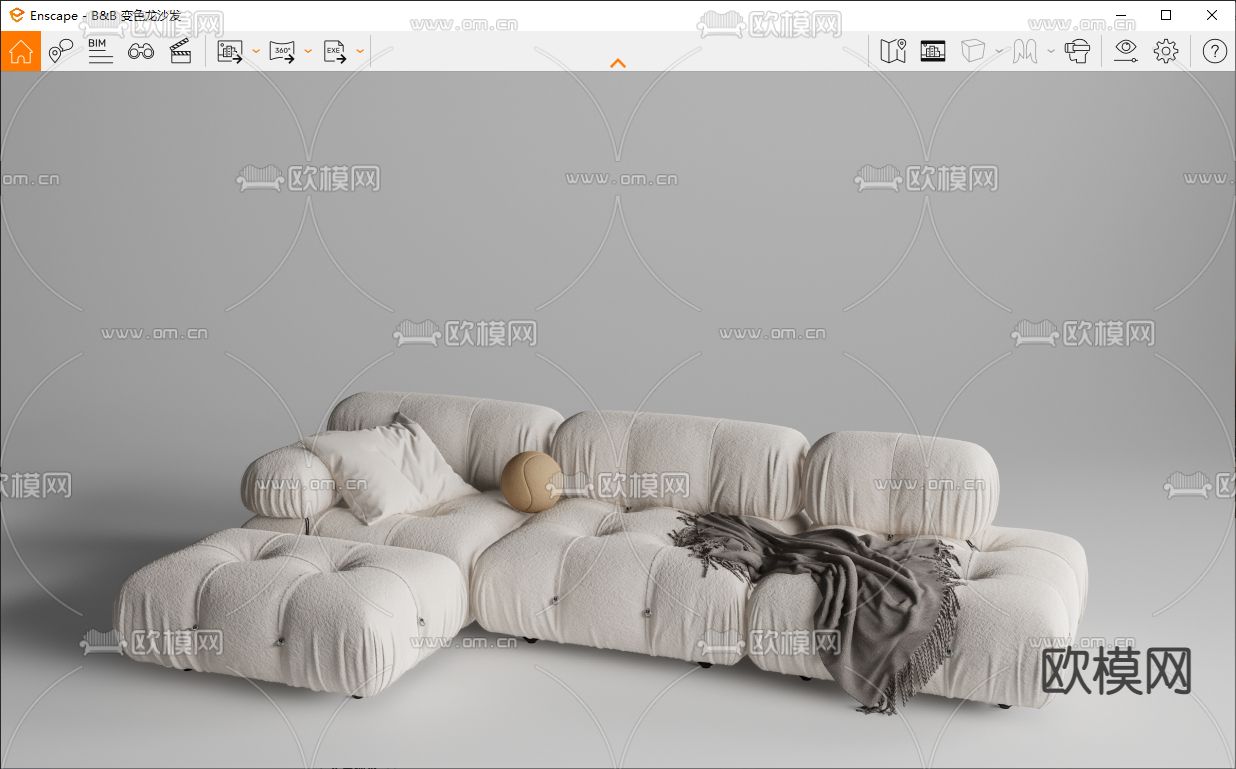Click the Enscape logo in title bar
This screenshot has height=769, width=1236.
point(16,15)
